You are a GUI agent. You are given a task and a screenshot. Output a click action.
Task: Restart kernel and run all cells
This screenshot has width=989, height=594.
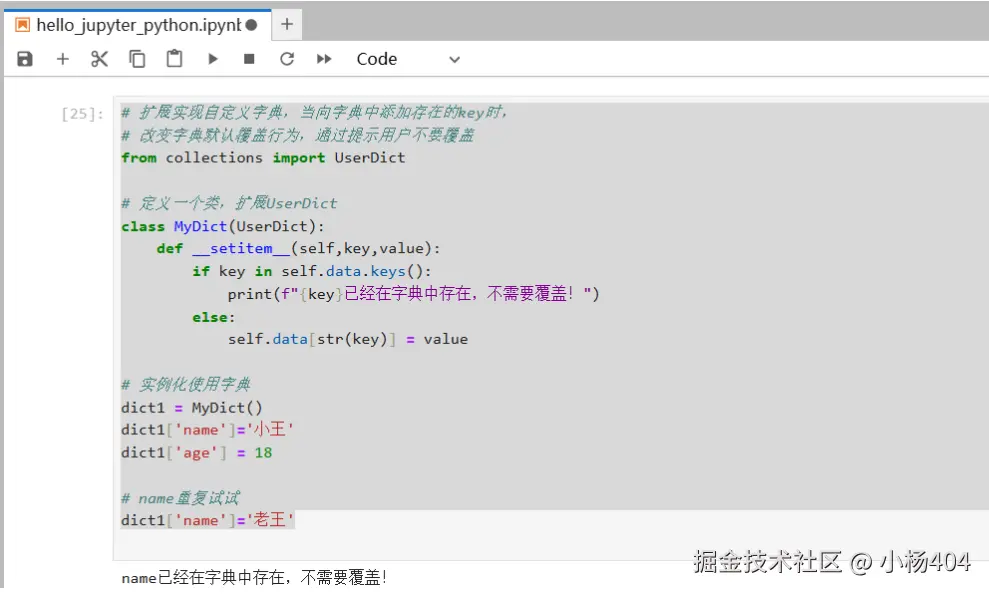[324, 59]
